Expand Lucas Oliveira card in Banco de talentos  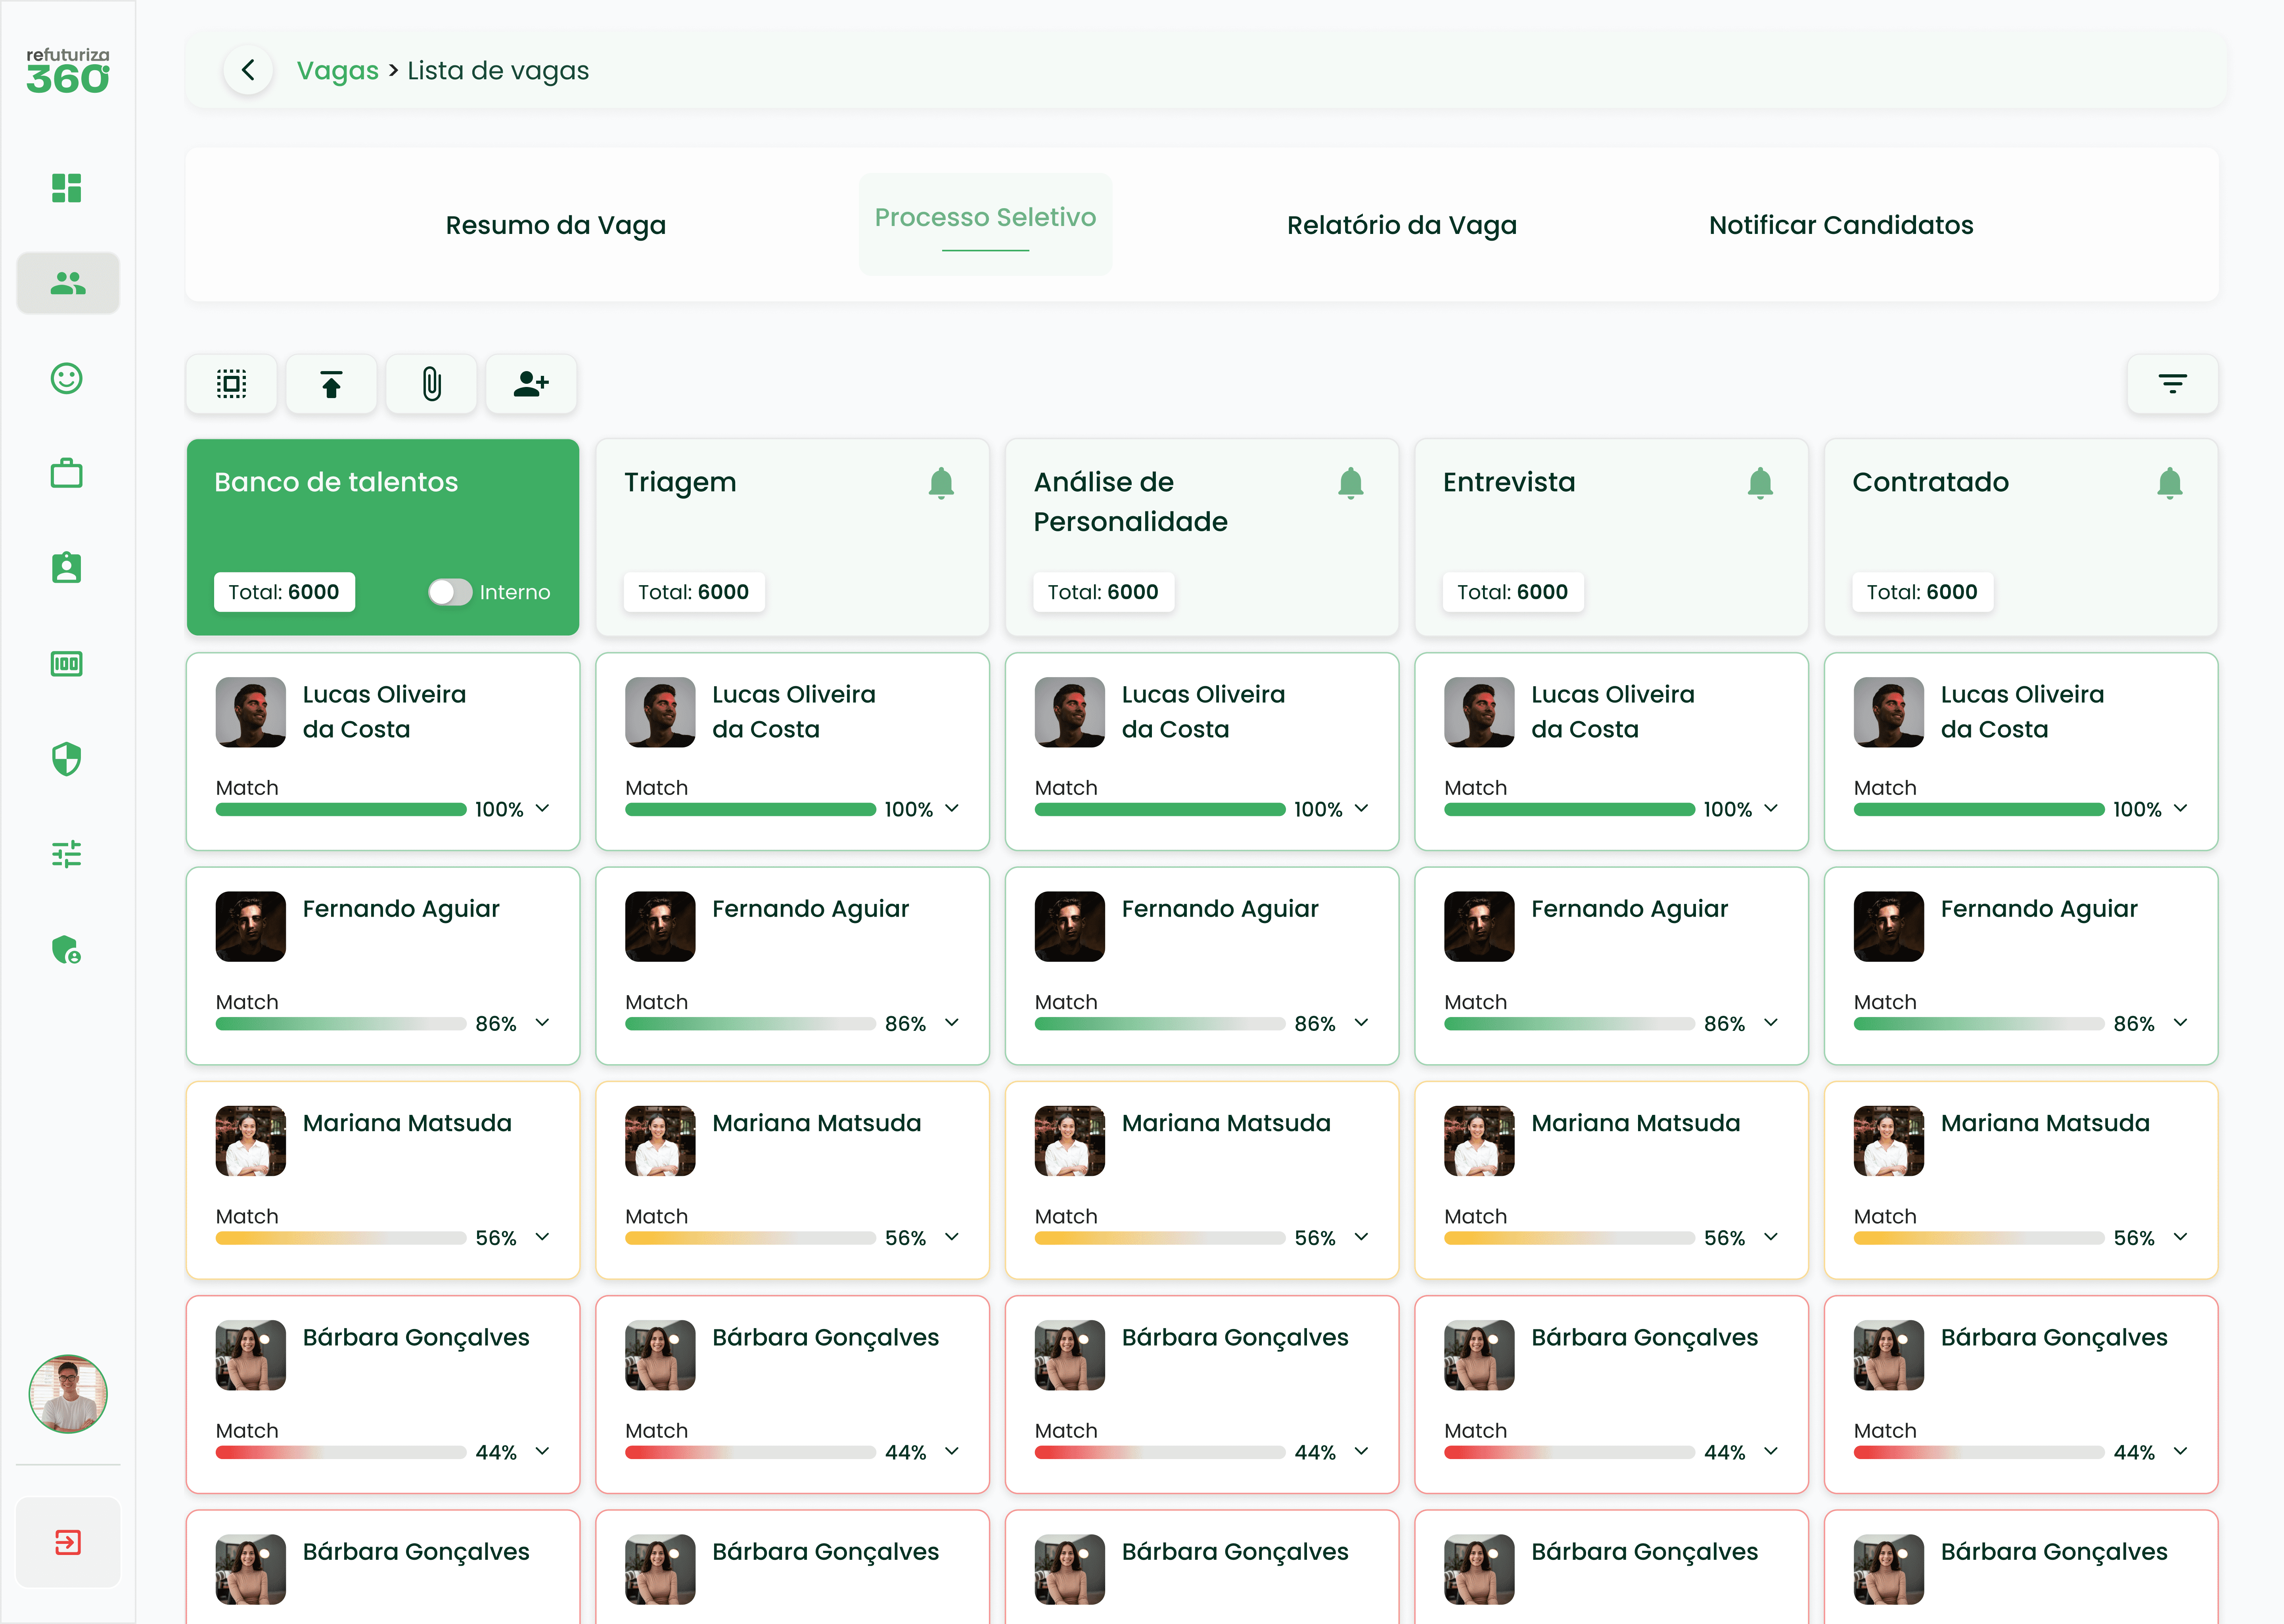coord(543,808)
